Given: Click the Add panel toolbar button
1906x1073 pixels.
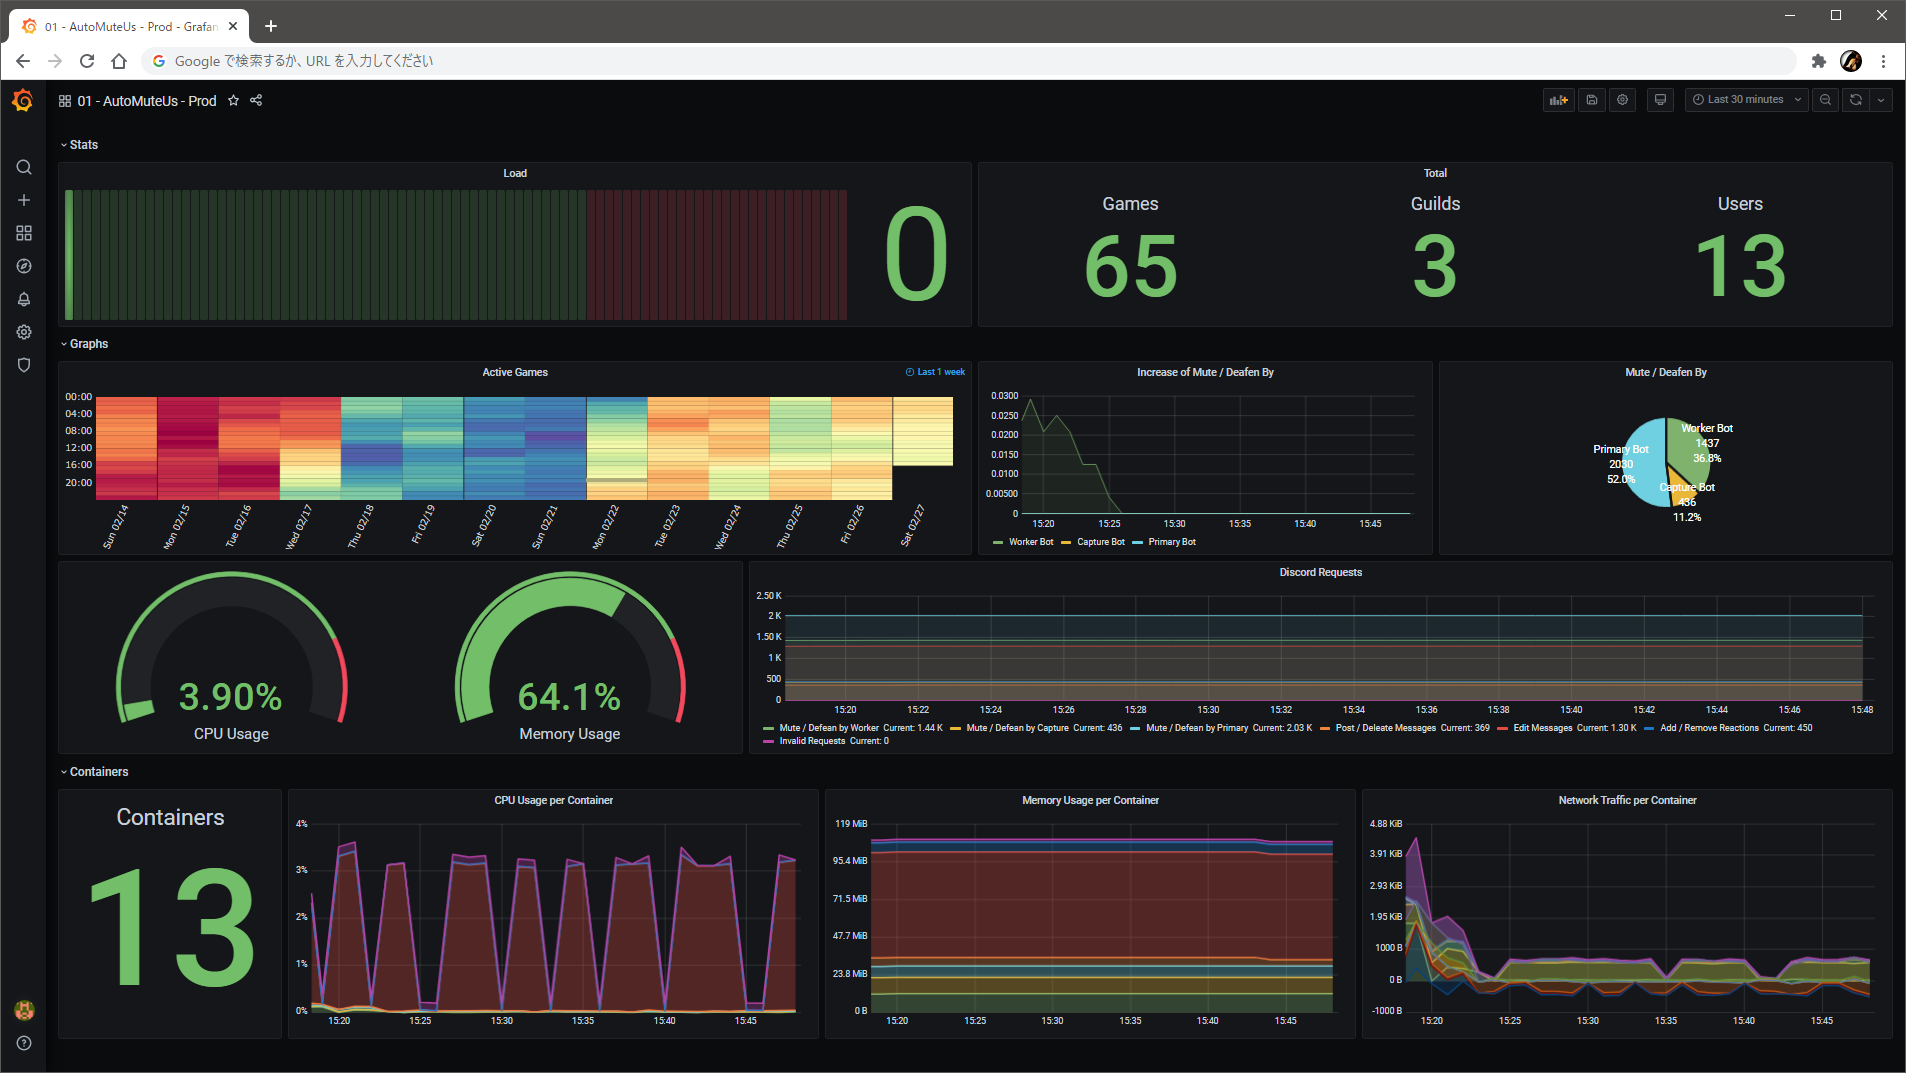Looking at the screenshot, I should (1558, 100).
